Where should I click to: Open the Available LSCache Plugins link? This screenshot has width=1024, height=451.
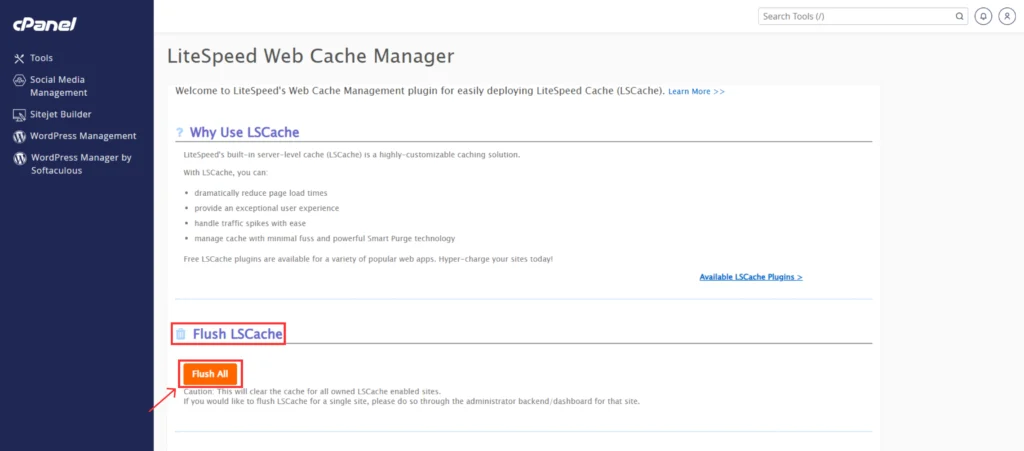[751, 277]
